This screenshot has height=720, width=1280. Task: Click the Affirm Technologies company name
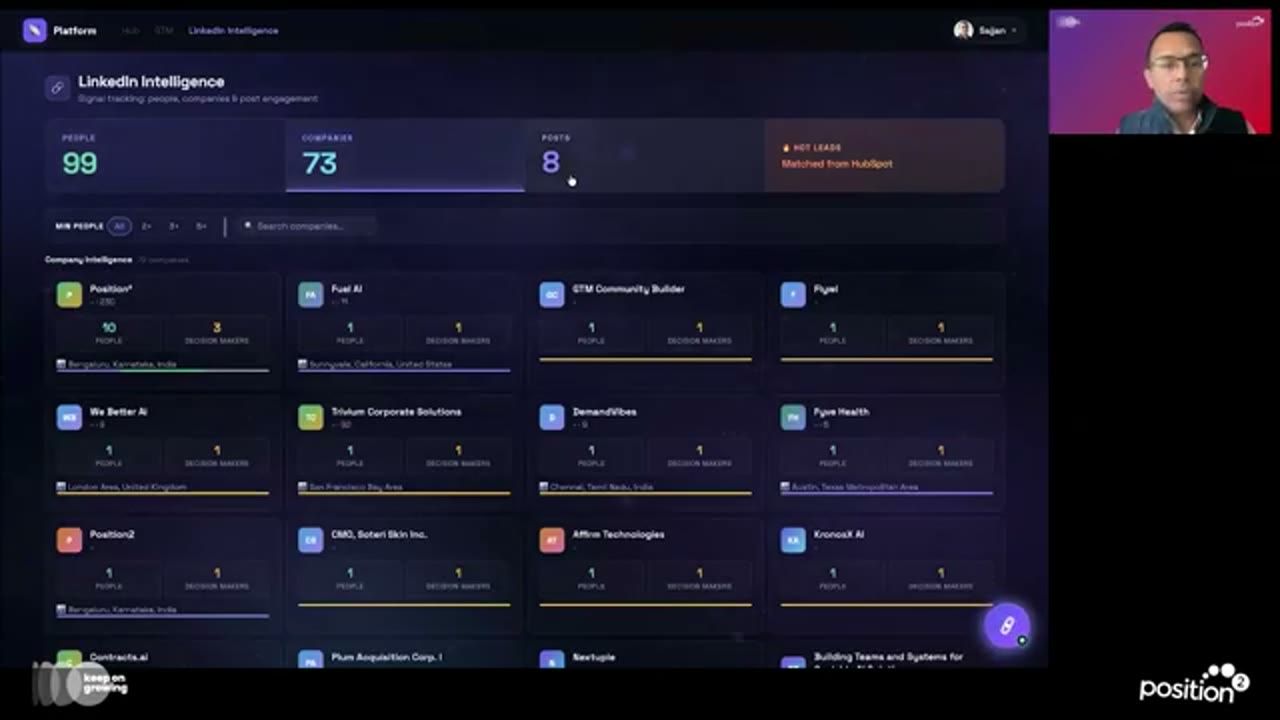pyautogui.click(x=618, y=535)
